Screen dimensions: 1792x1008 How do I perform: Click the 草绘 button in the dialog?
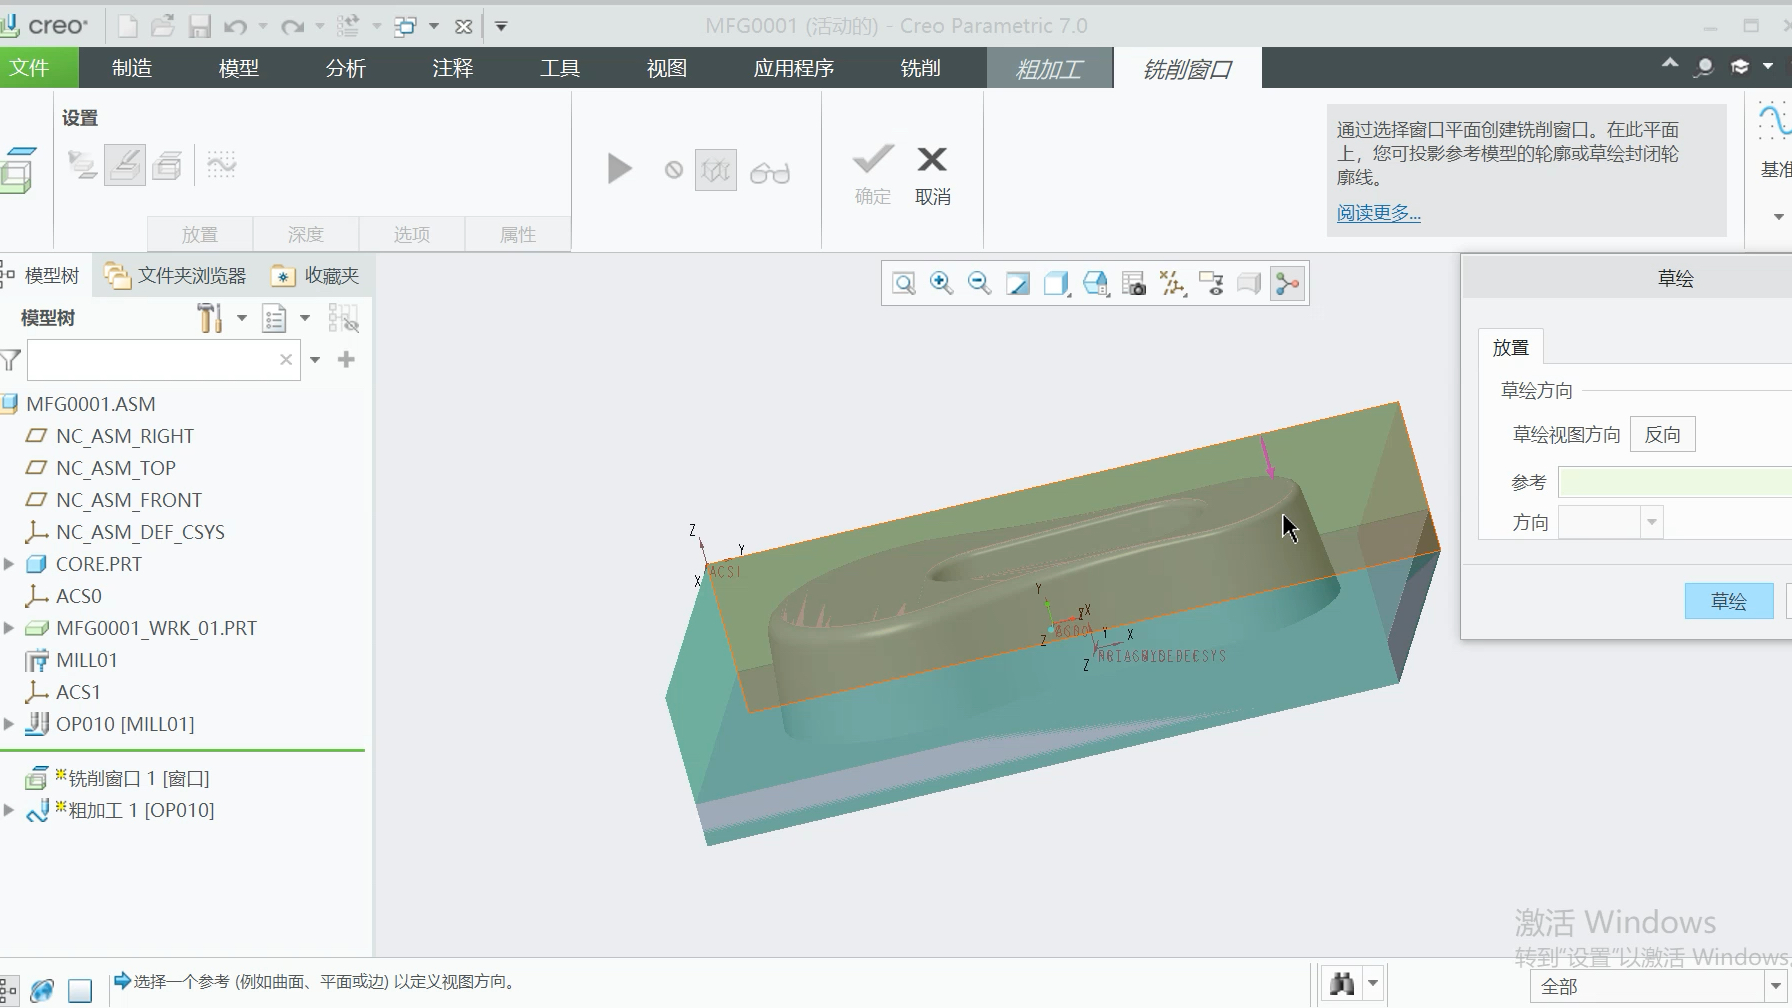click(x=1728, y=601)
